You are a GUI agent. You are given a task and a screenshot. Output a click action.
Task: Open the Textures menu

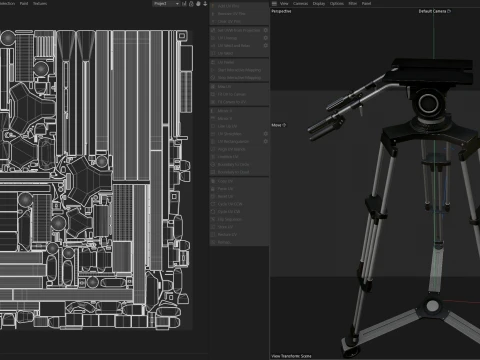click(x=40, y=3)
